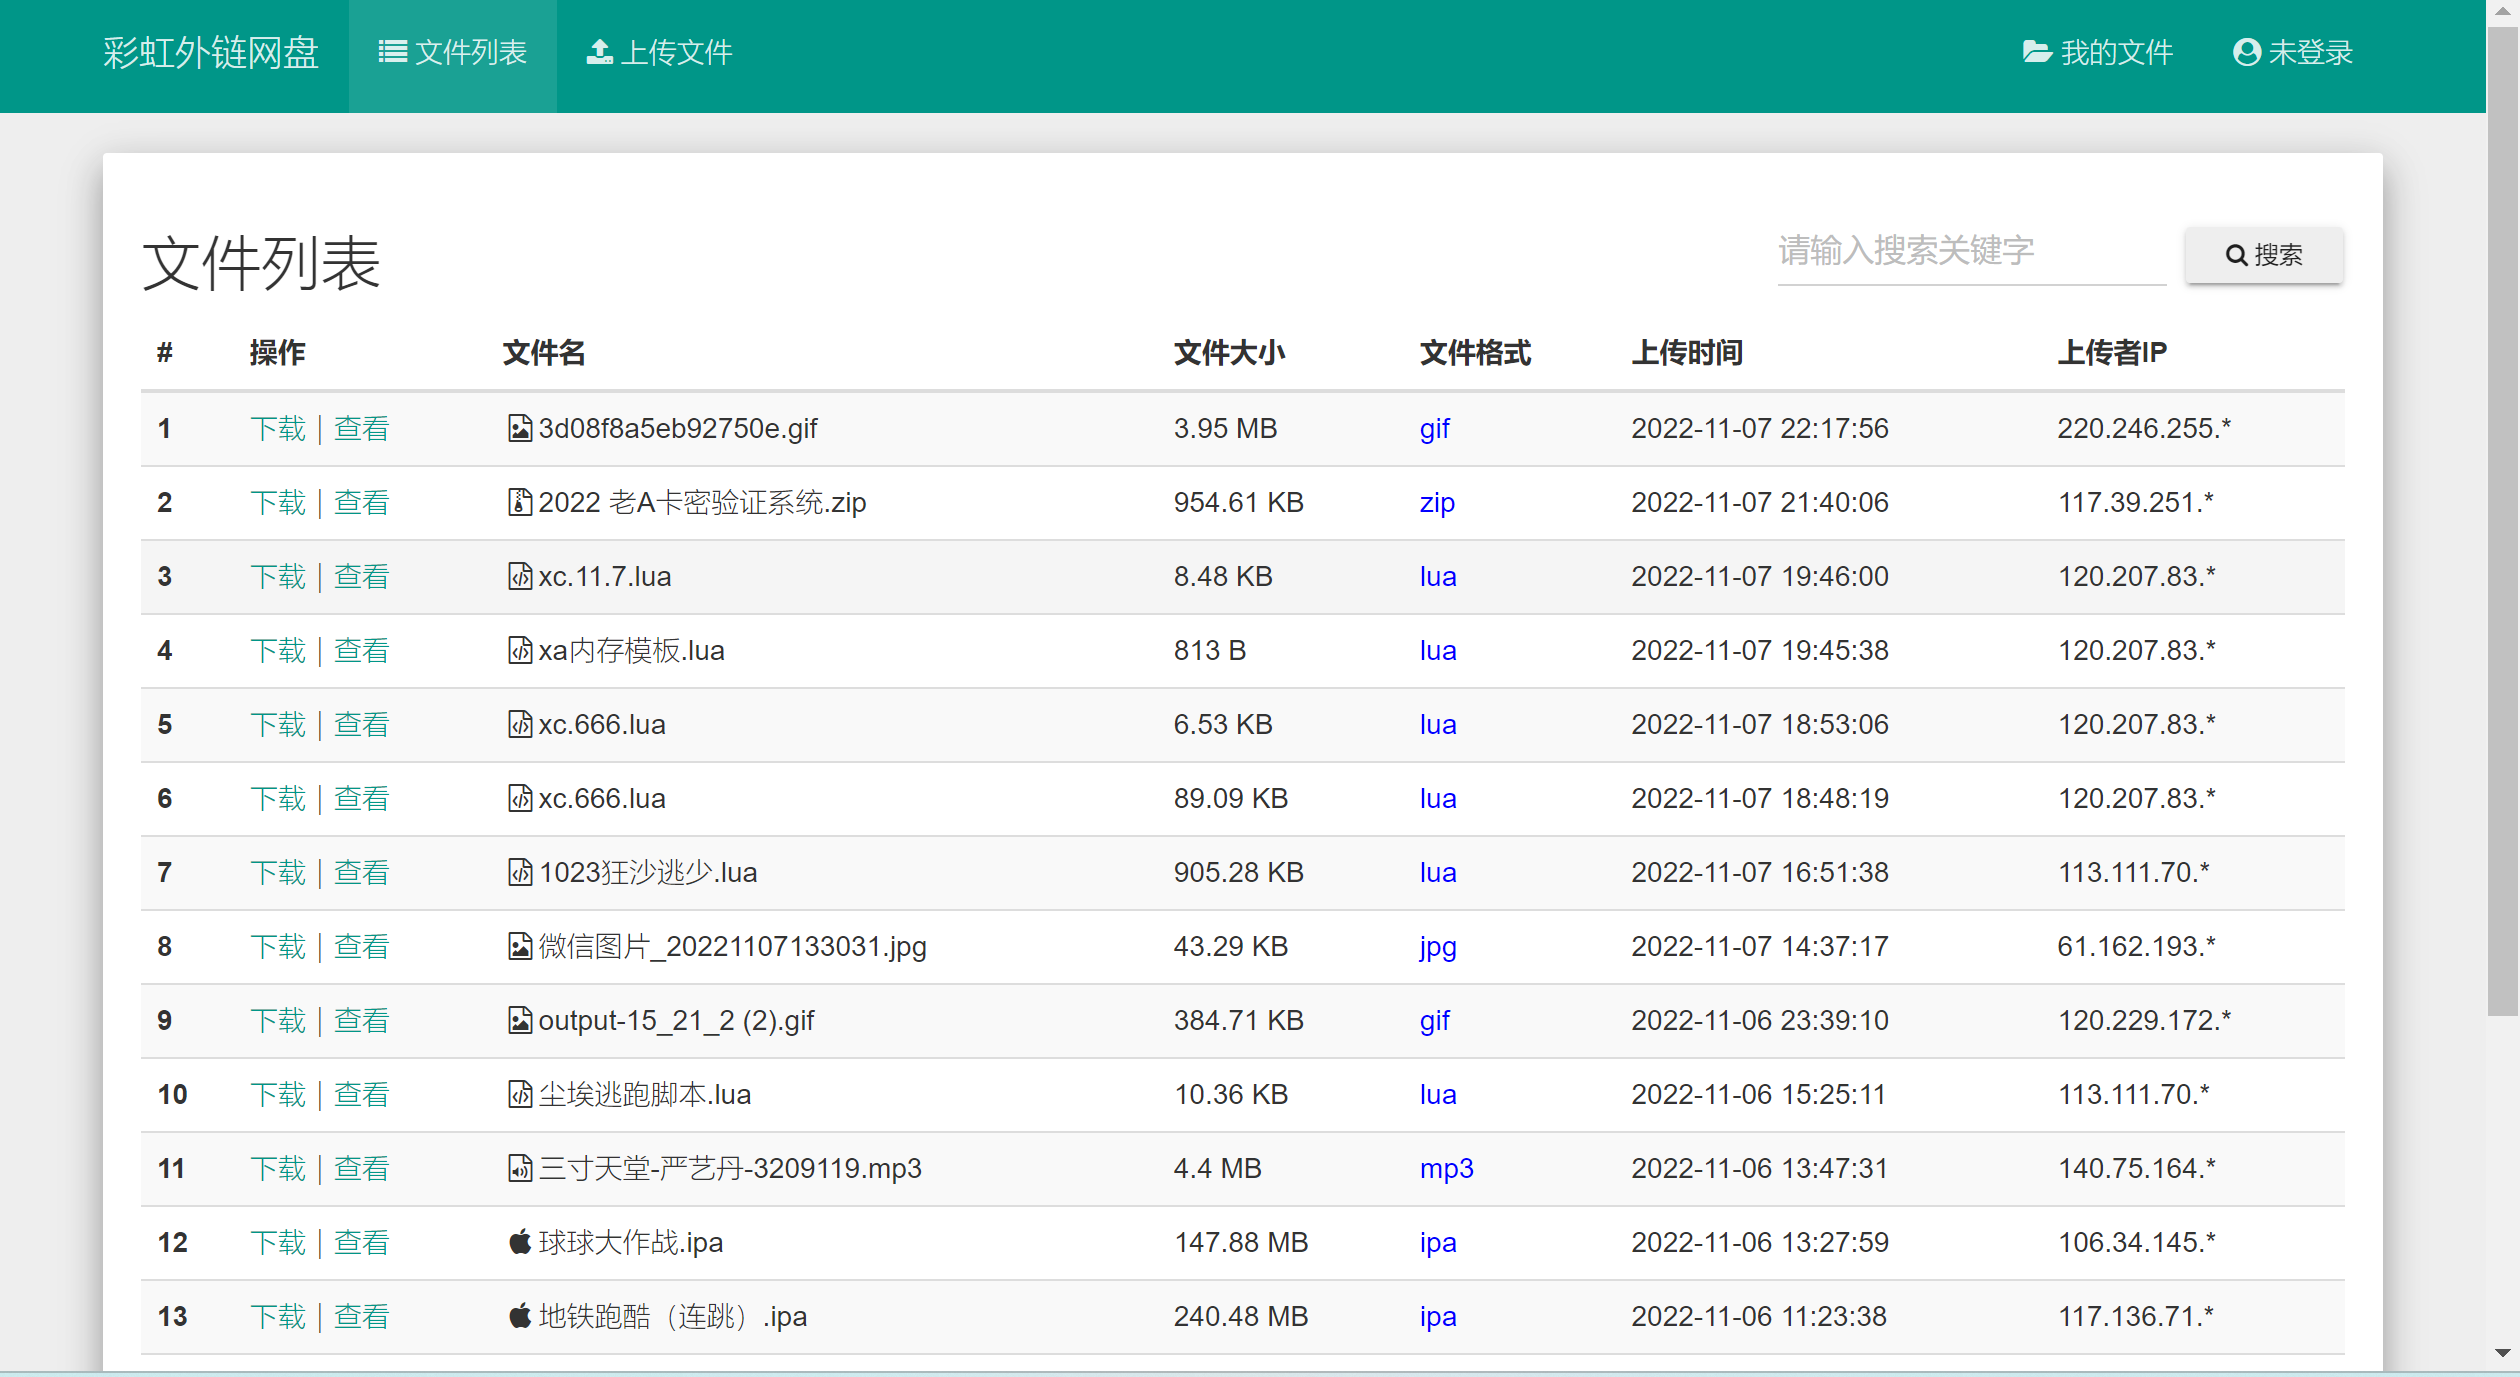
Task: Open 我的文件 in the header
Action: tap(2097, 53)
